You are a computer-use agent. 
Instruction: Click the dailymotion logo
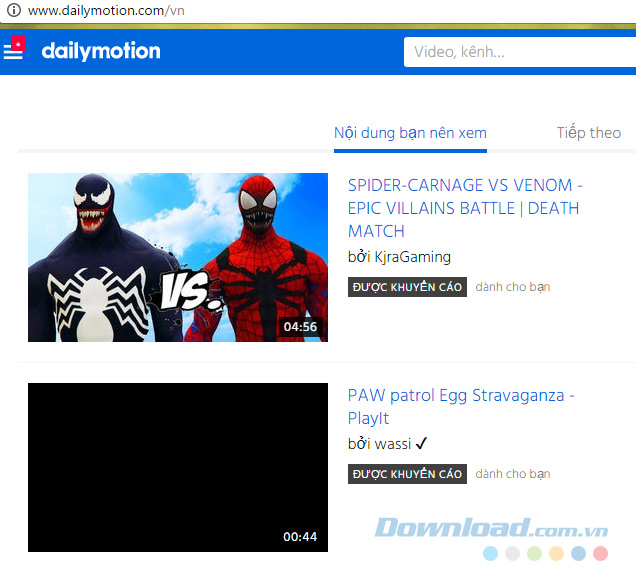[101, 51]
